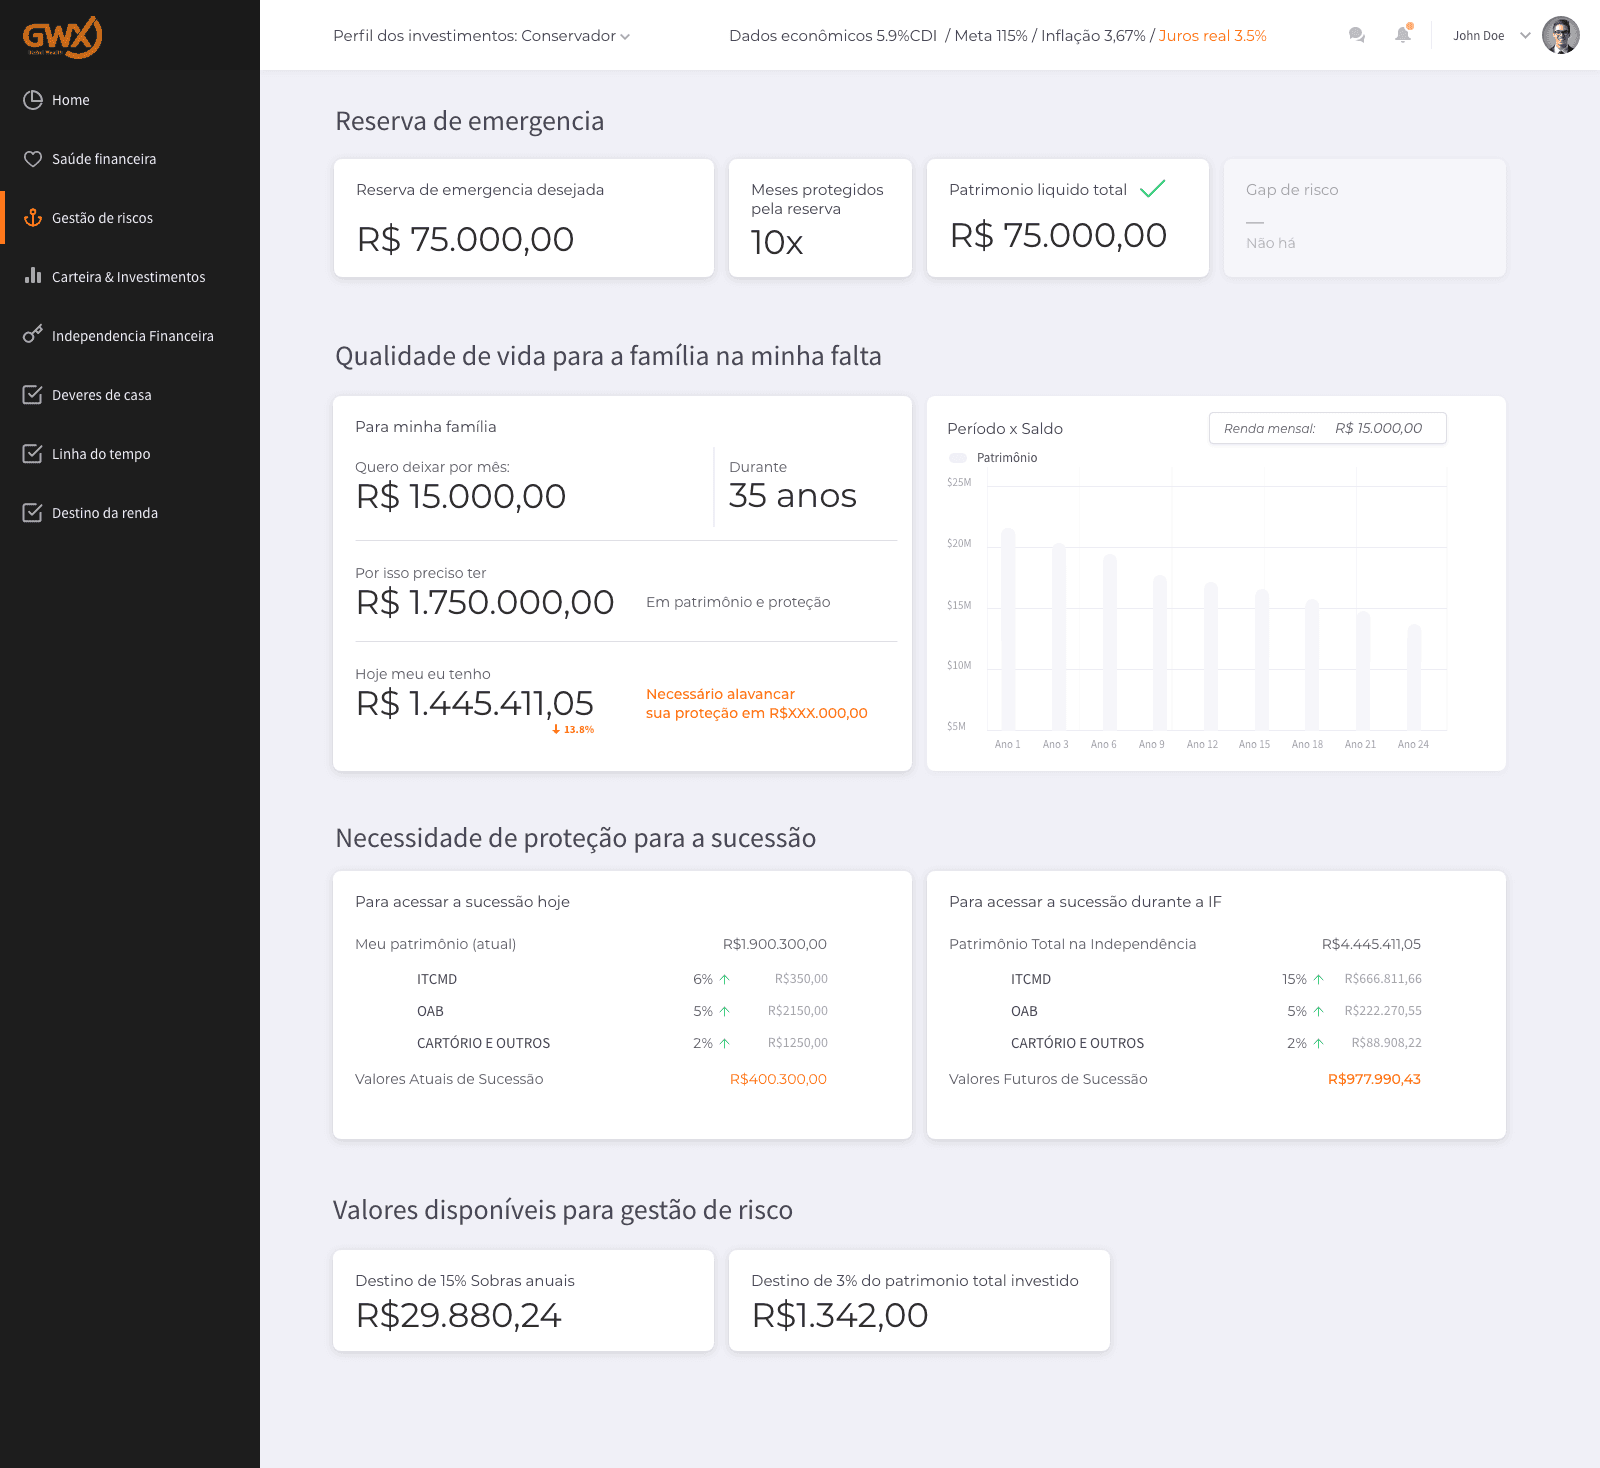This screenshot has height=1468, width=1600.
Task: Click the Reserva de emergencia desejada card
Action: [x=524, y=218]
